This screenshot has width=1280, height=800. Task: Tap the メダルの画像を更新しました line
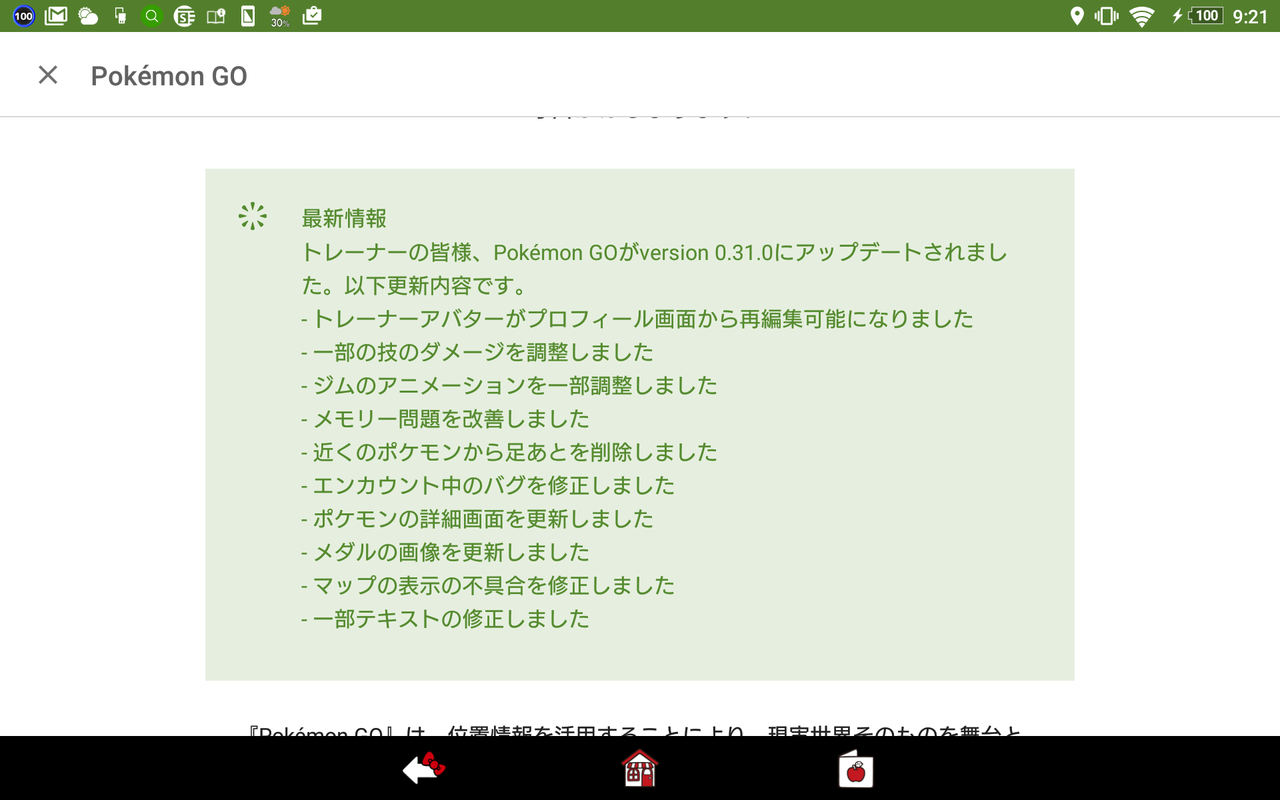[x=445, y=552]
